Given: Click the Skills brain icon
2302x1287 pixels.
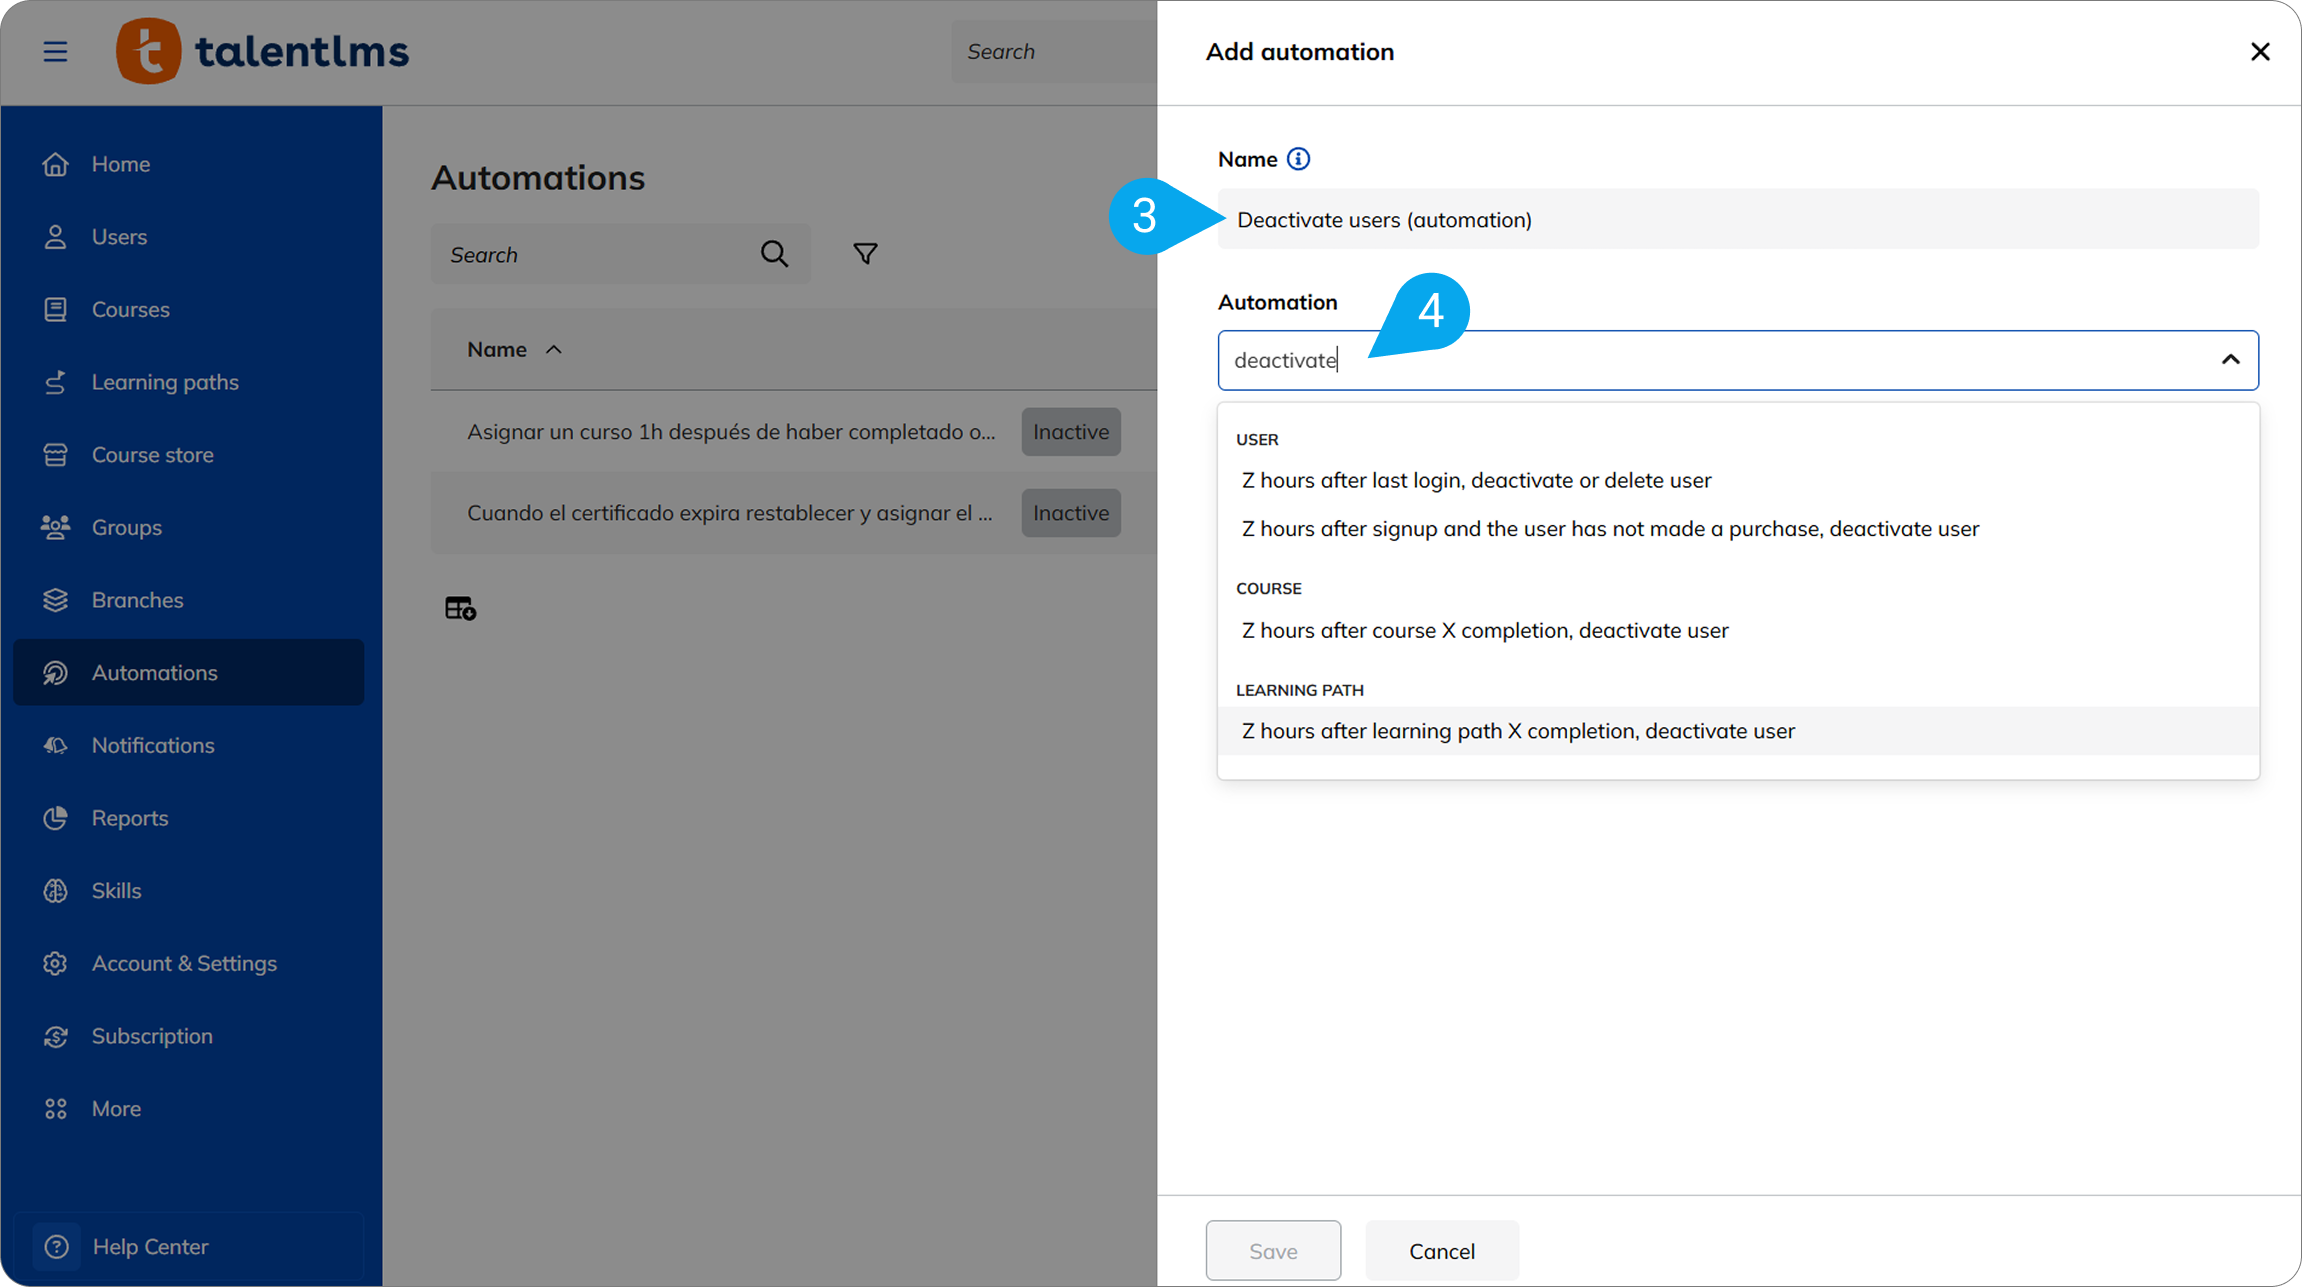Looking at the screenshot, I should (x=55, y=891).
